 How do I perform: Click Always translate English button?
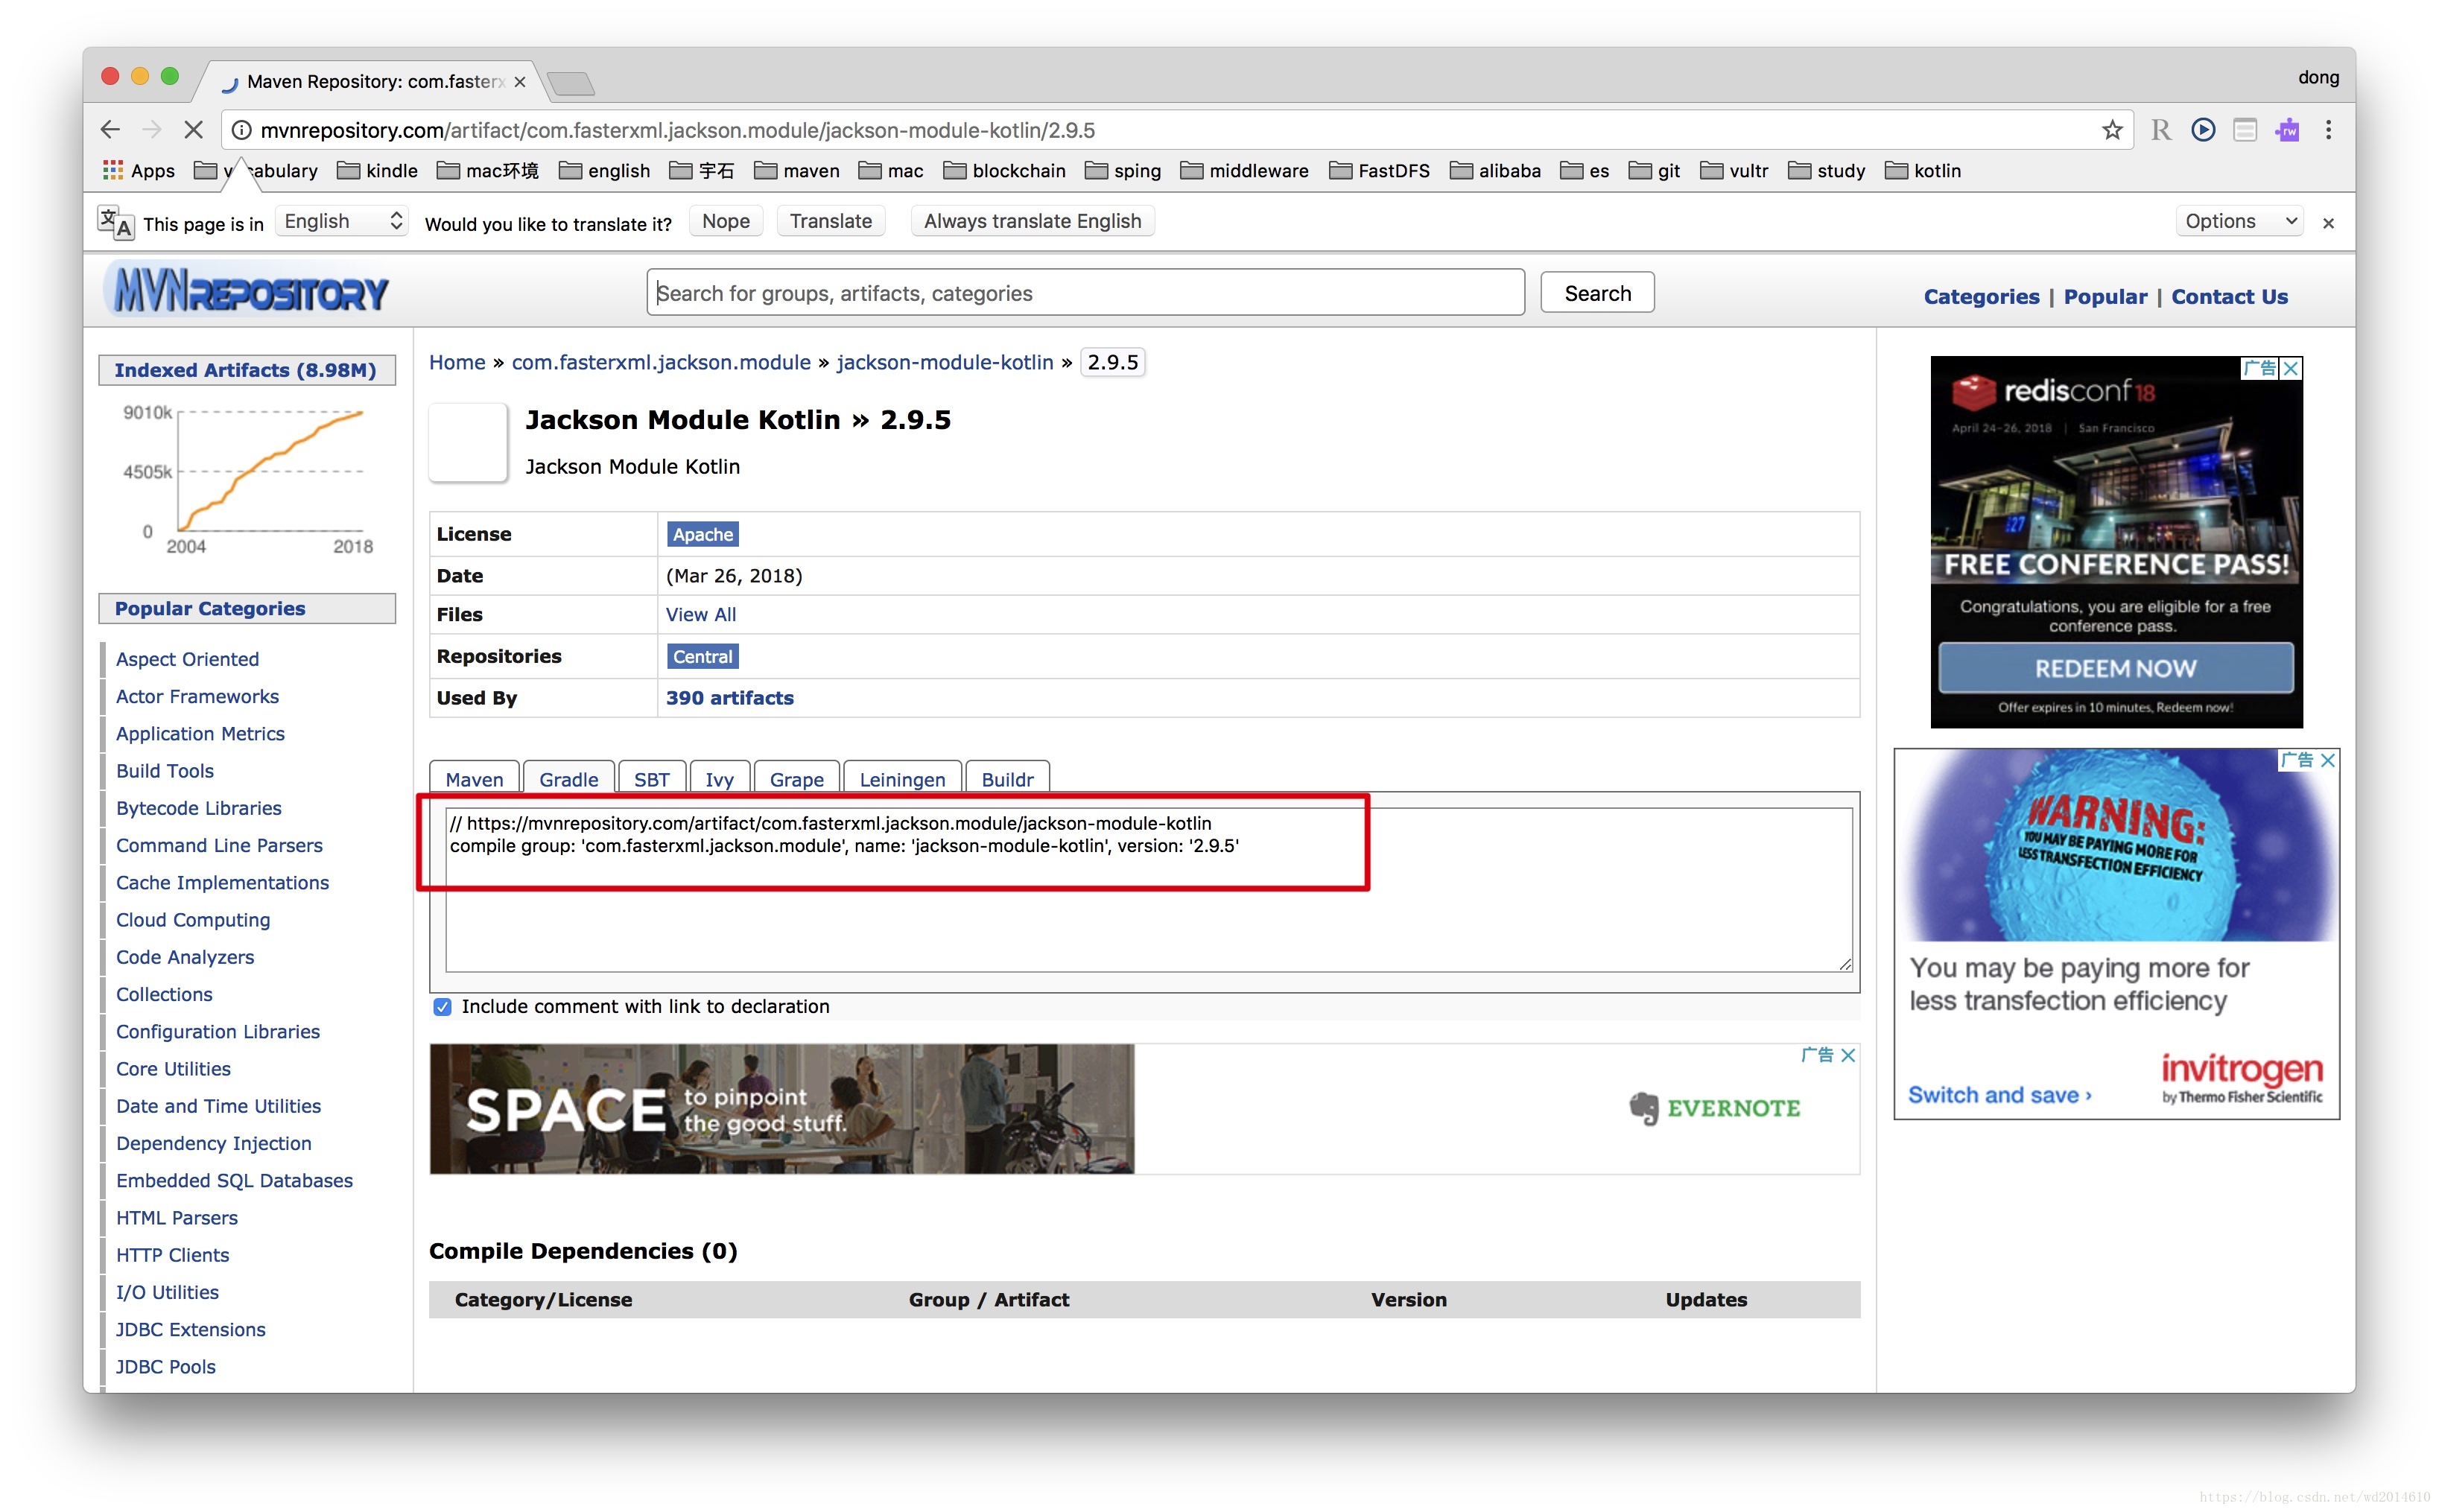1032,221
